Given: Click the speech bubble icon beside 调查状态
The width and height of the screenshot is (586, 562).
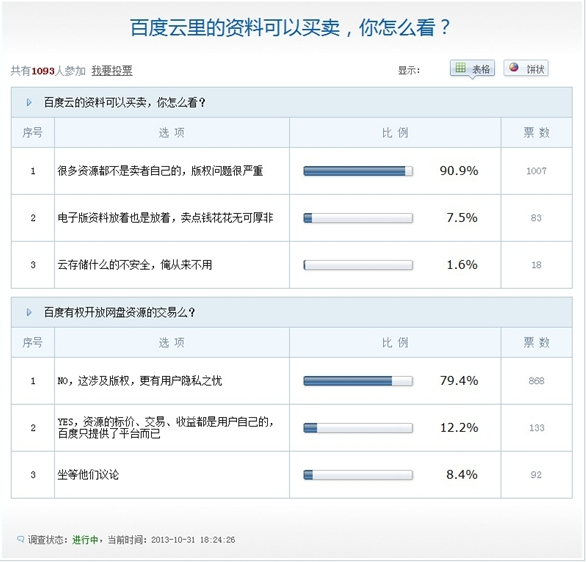Looking at the screenshot, I should coord(21,539).
